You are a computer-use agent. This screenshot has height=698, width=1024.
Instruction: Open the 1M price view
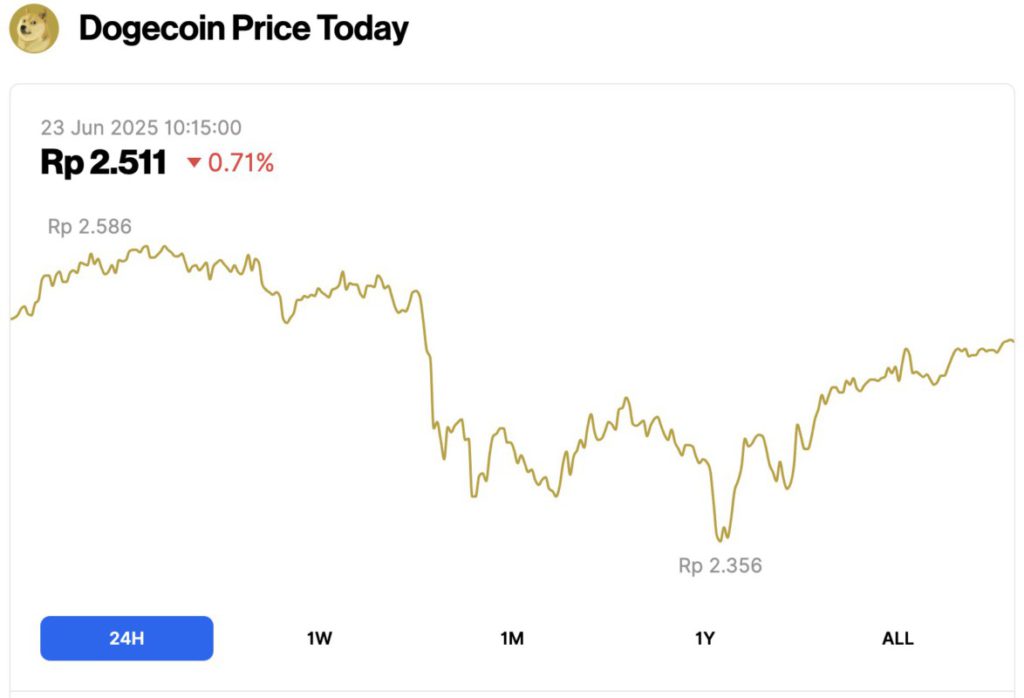511,637
